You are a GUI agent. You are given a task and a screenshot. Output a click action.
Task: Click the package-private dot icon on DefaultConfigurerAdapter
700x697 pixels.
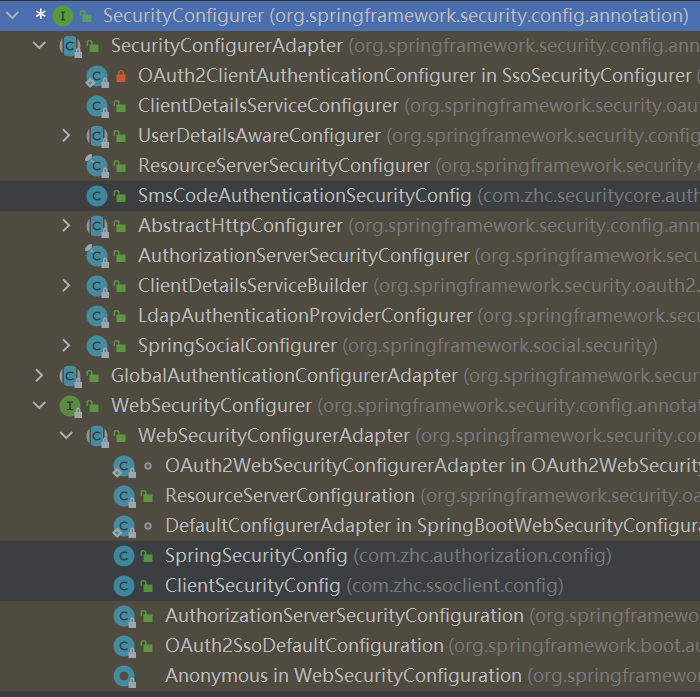click(x=148, y=526)
